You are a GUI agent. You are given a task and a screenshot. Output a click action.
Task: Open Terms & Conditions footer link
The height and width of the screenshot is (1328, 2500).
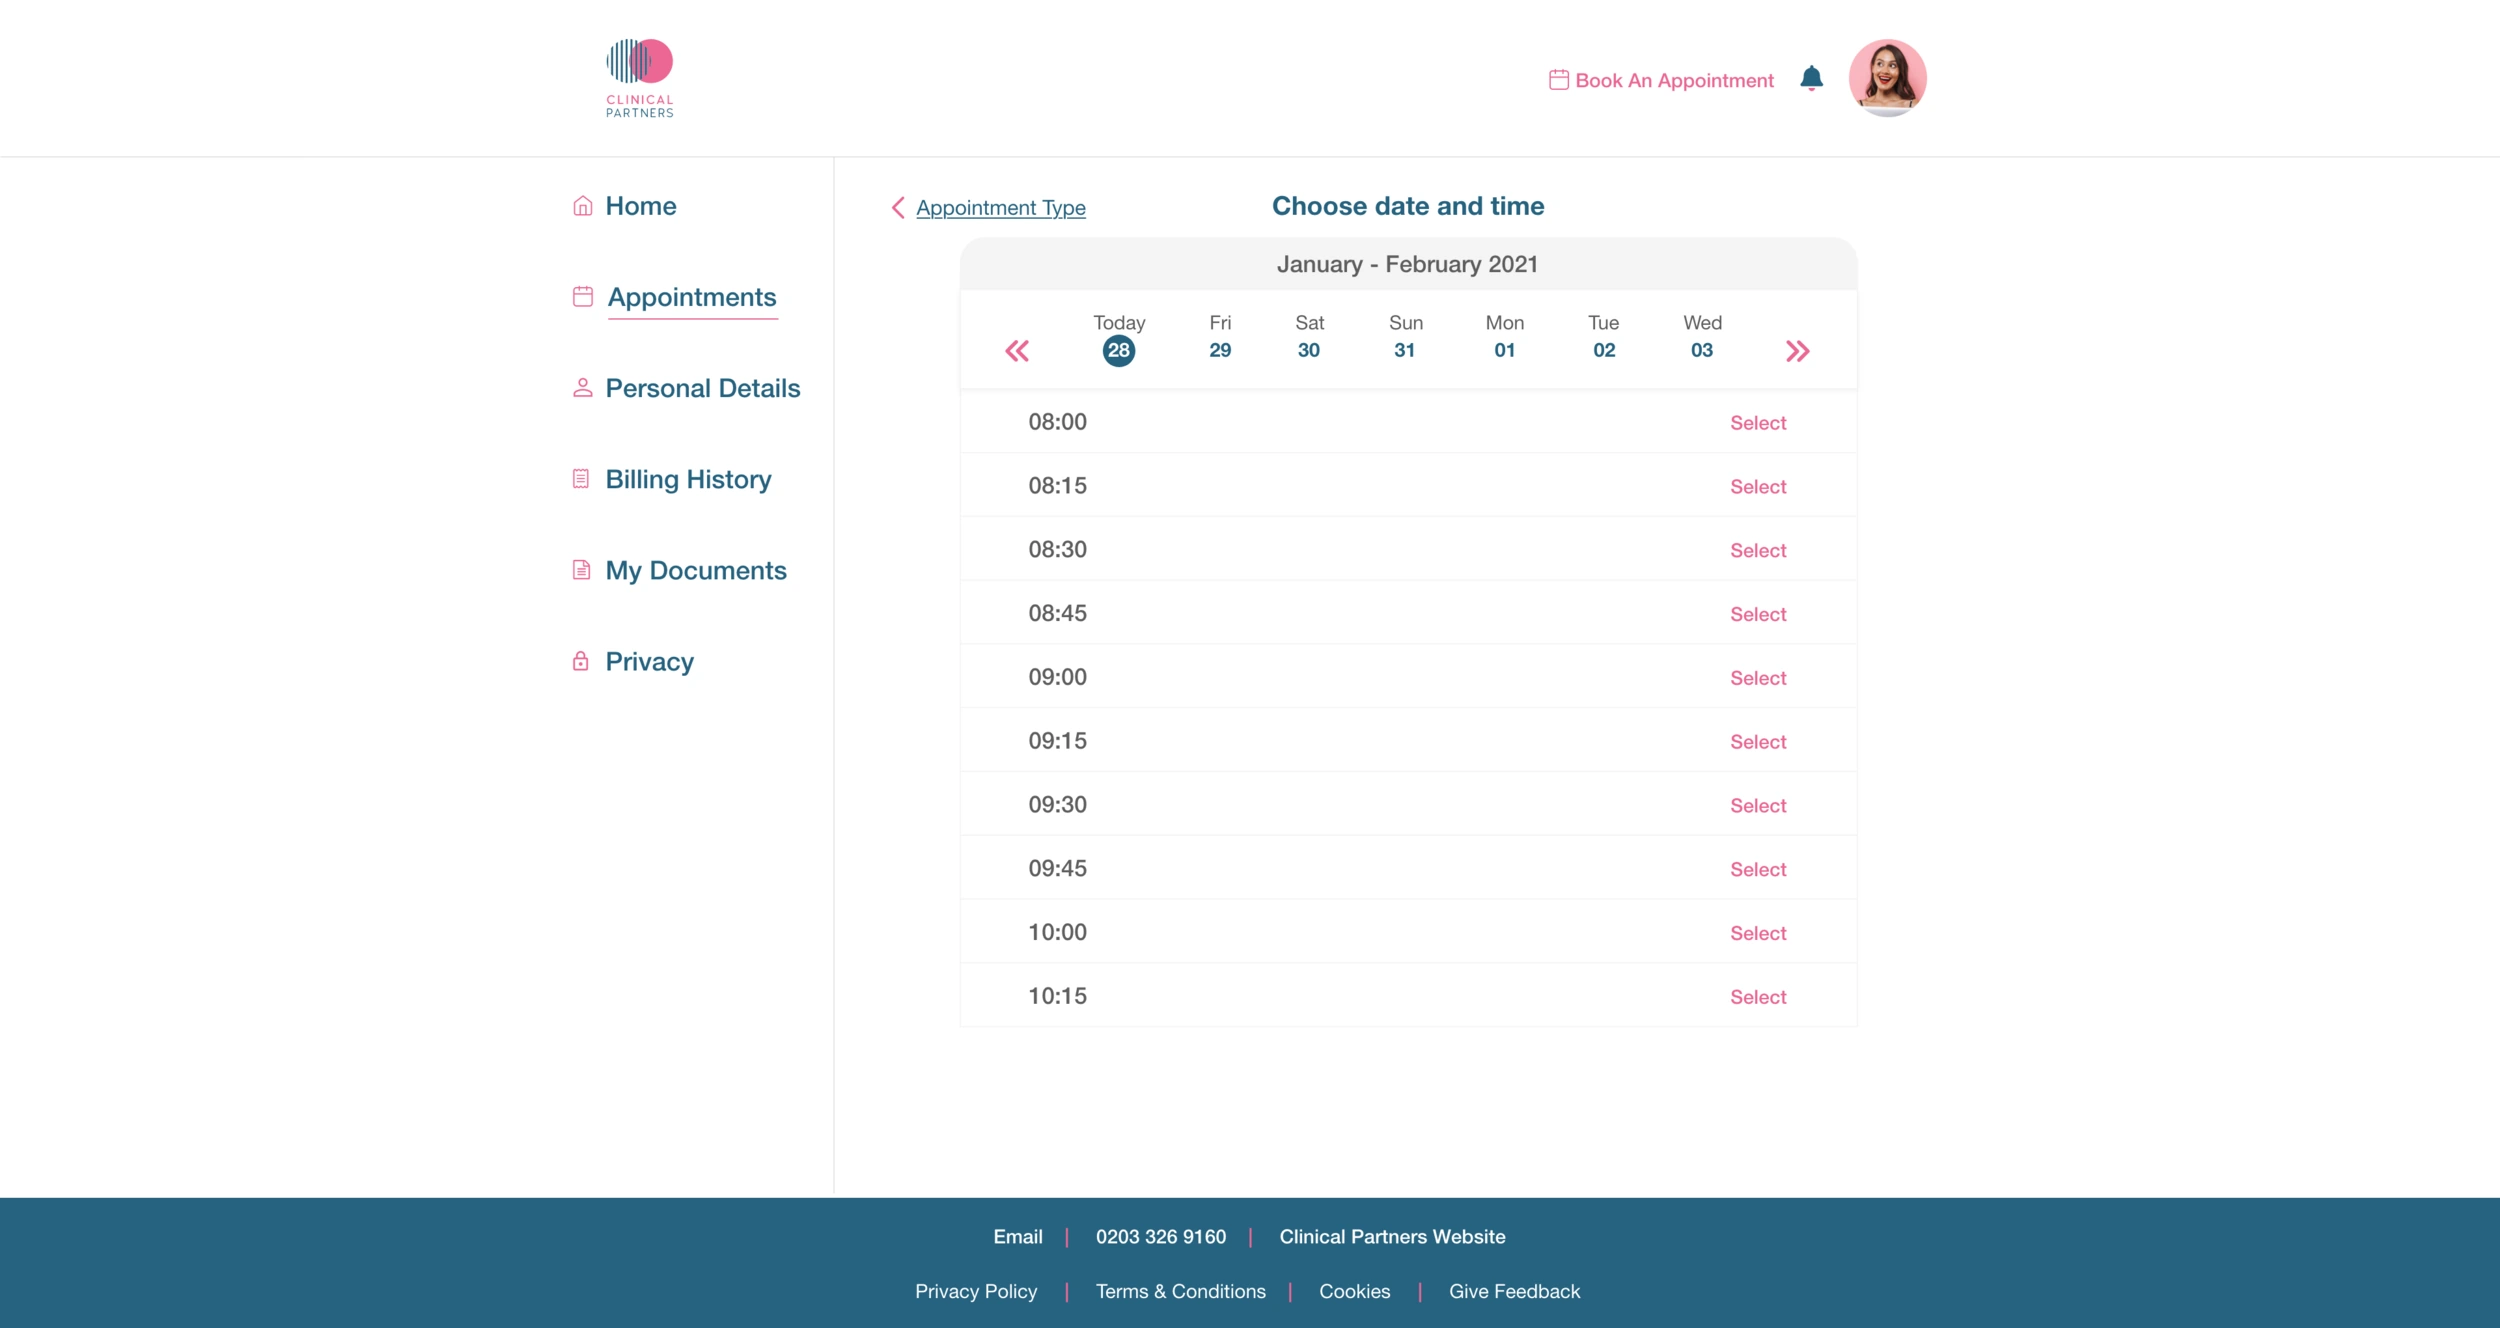(1180, 1292)
